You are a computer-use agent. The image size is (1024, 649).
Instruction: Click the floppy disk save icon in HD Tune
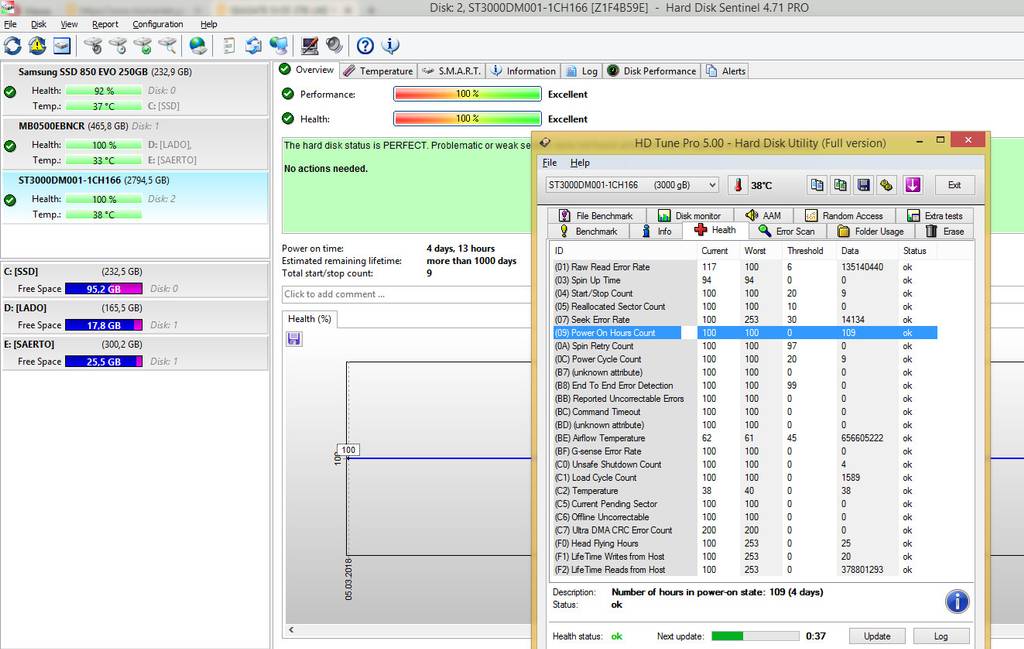[x=863, y=185]
